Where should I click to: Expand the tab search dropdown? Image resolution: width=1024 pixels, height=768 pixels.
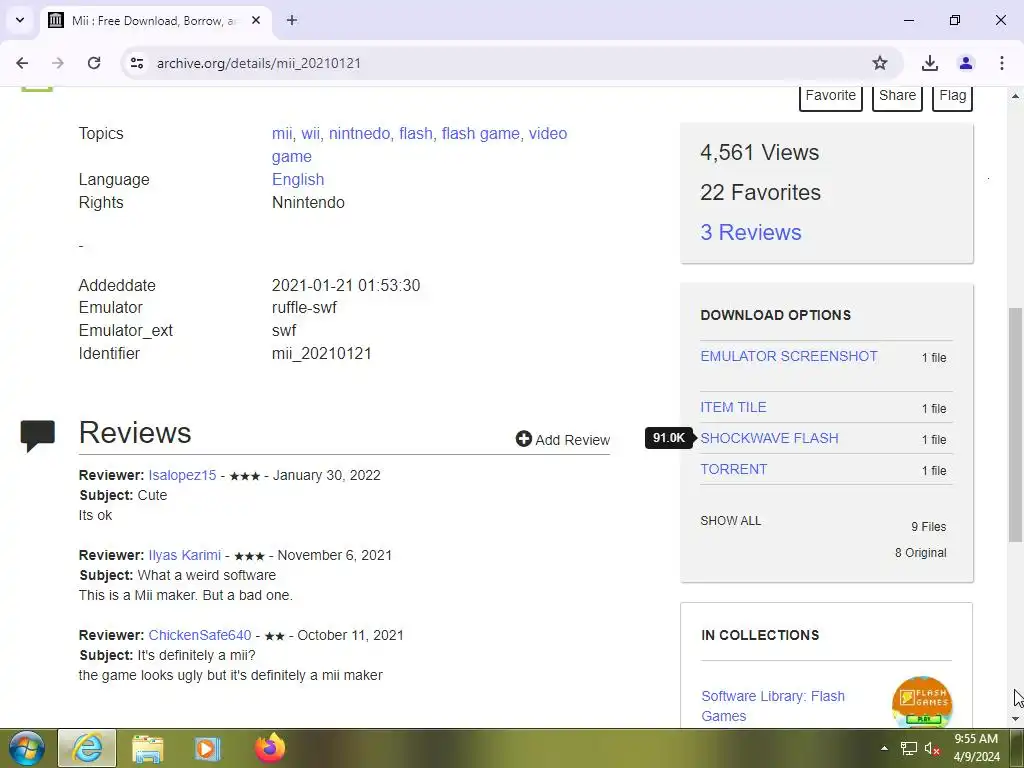point(20,20)
